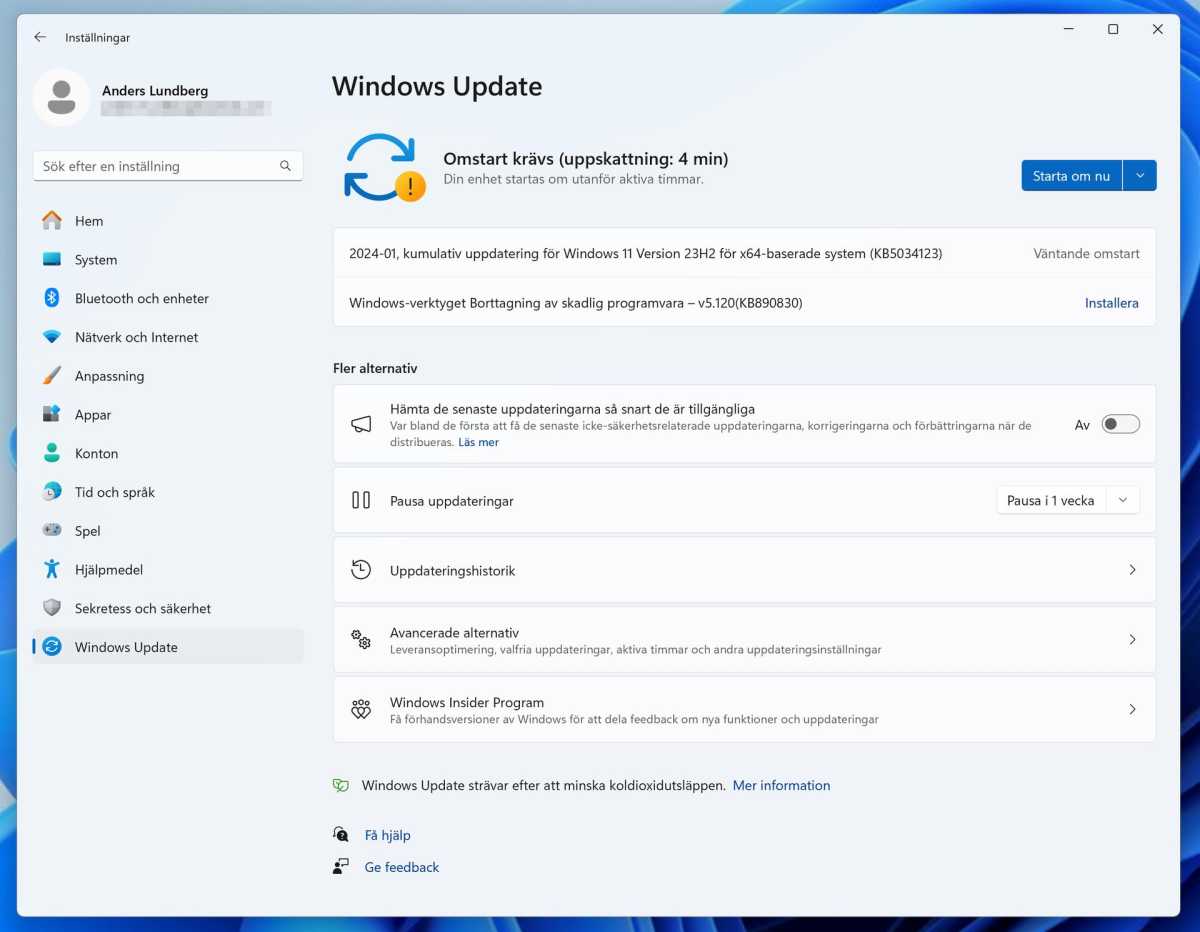The image size is (1200, 932).
Task: Click the search magnifier icon
Action: point(285,166)
